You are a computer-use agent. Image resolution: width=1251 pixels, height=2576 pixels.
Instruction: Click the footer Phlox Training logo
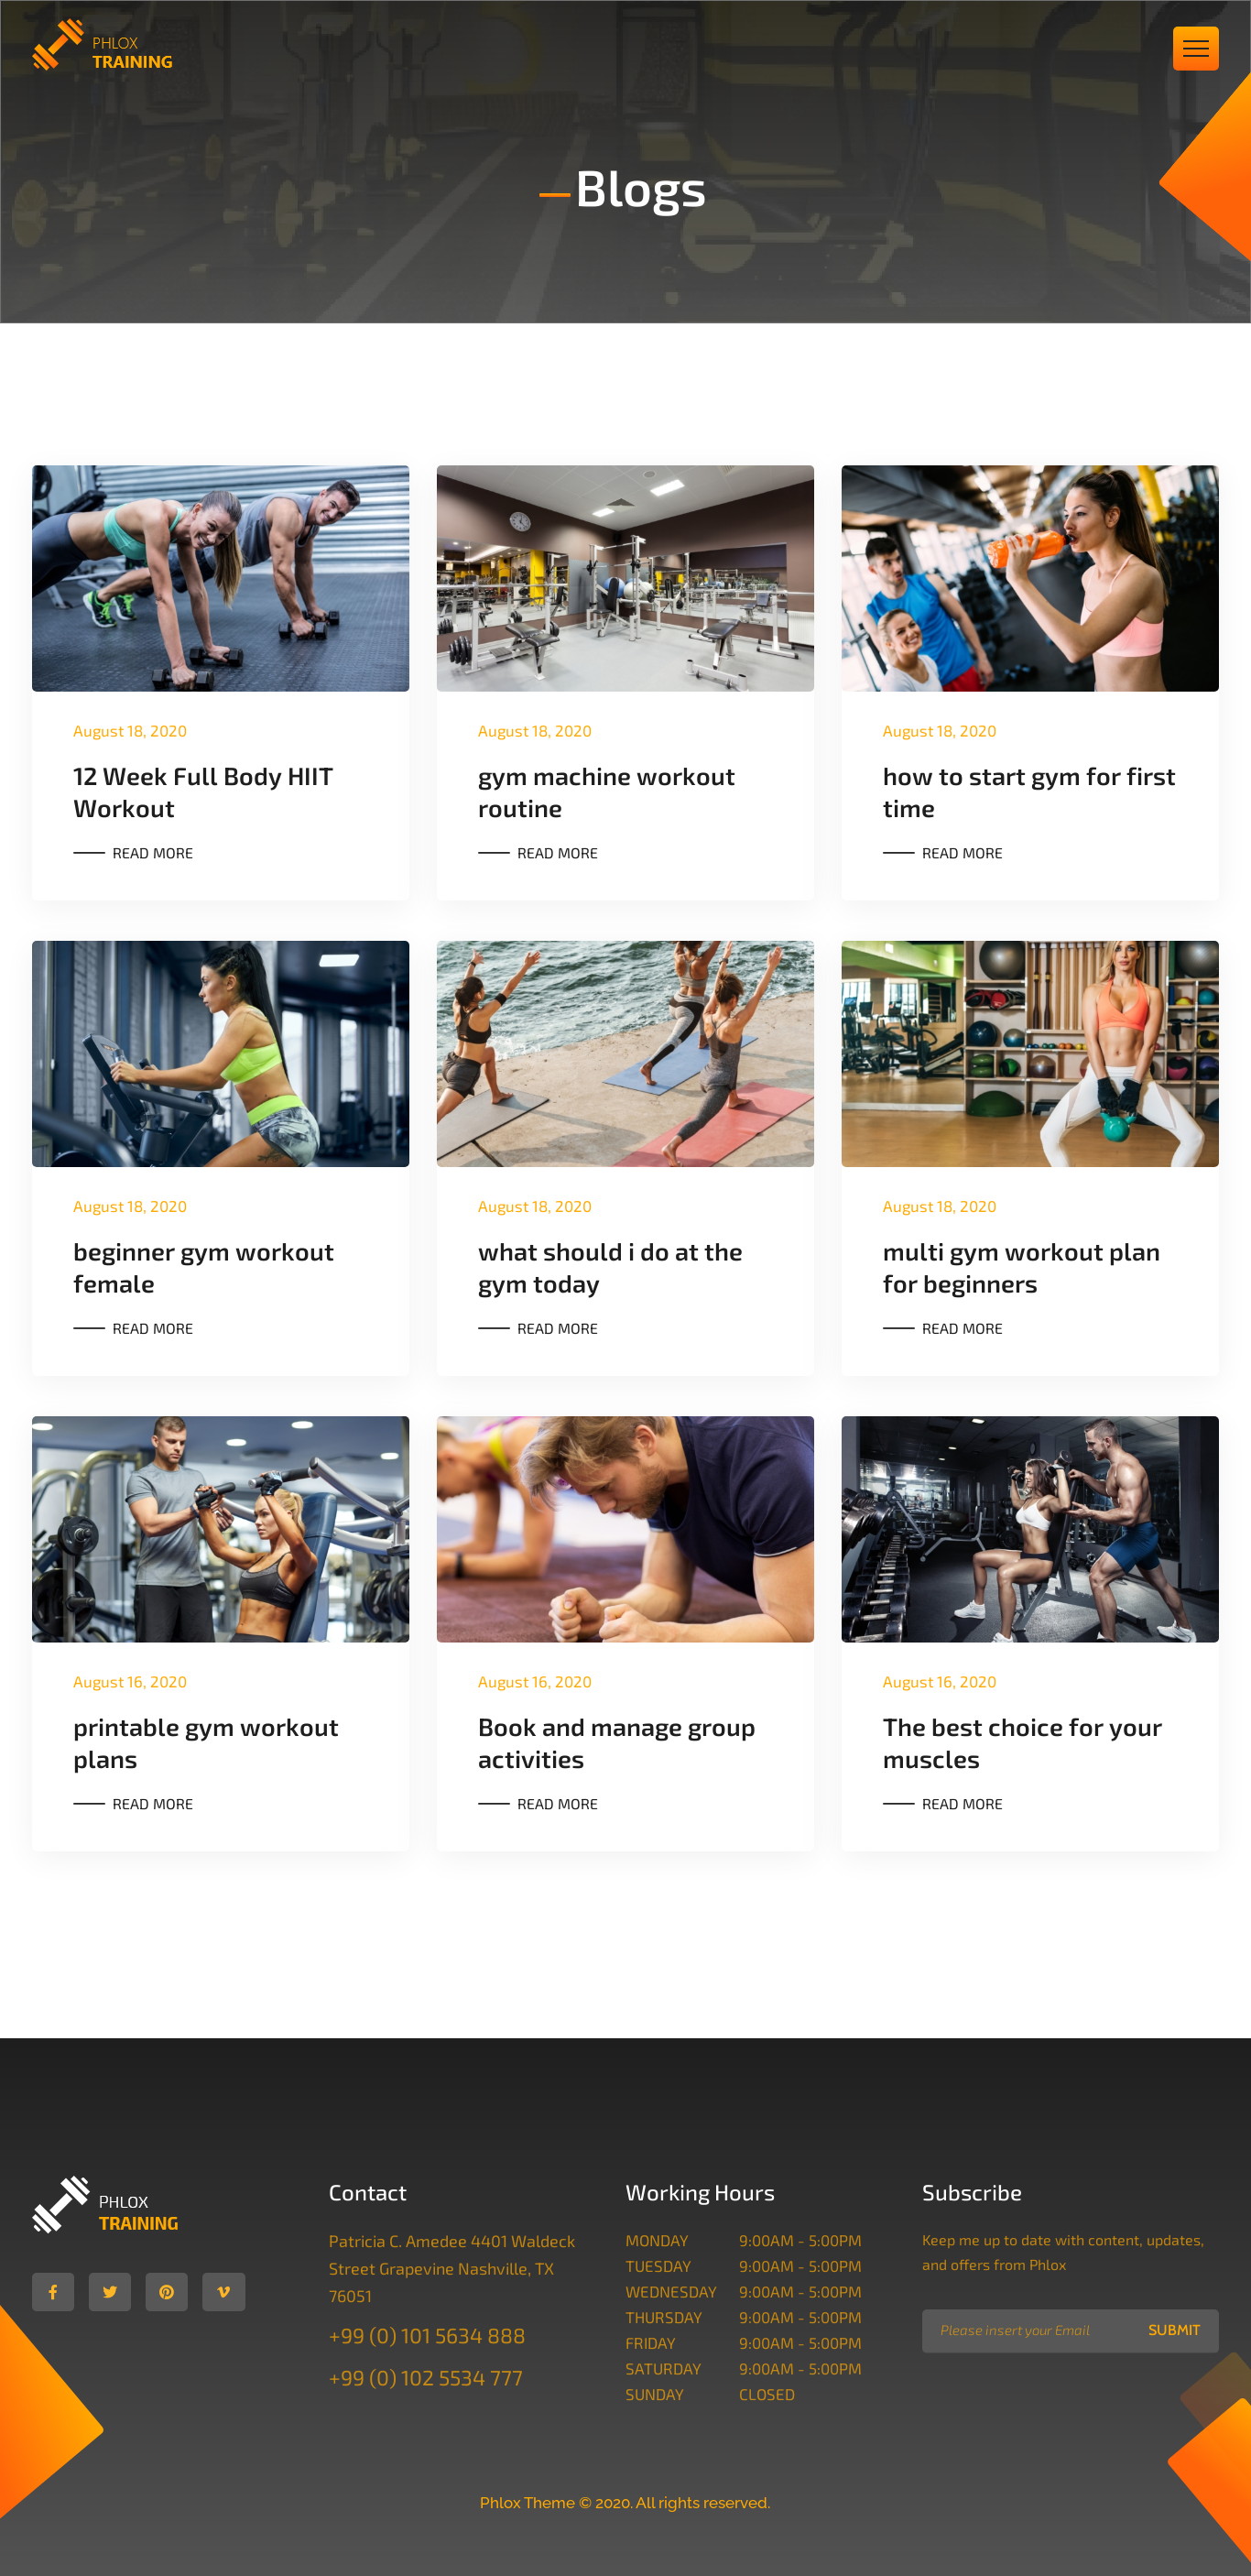(106, 2205)
